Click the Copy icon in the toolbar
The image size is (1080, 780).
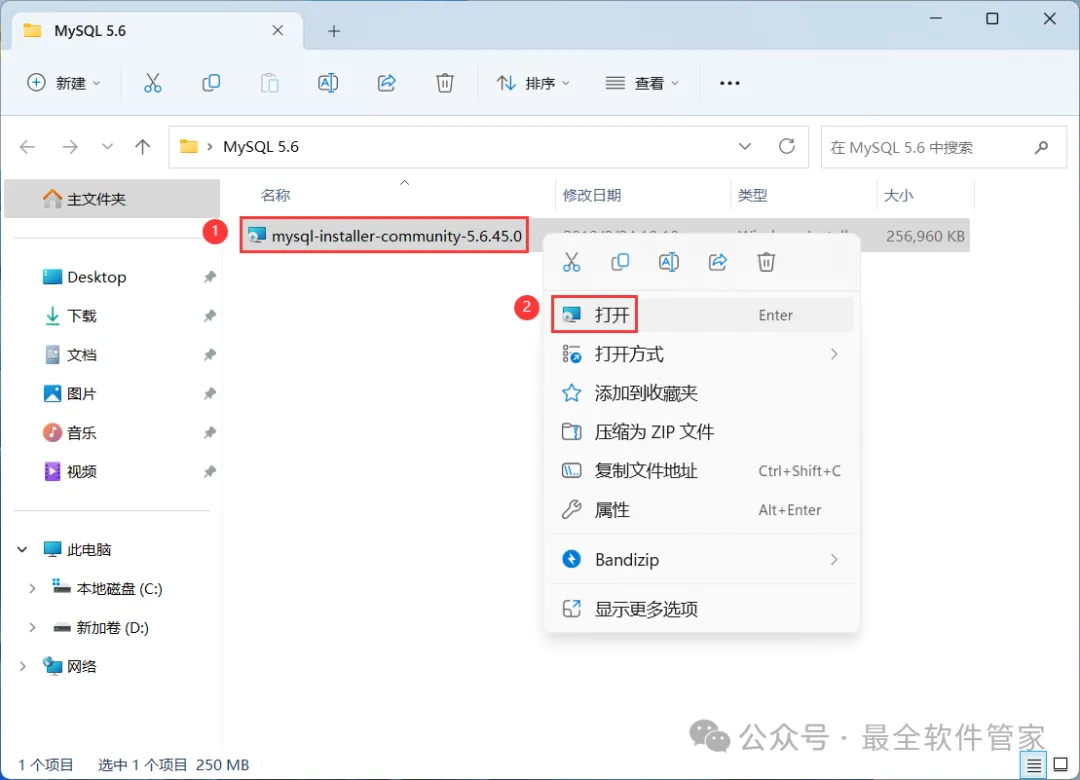click(211, 83)
